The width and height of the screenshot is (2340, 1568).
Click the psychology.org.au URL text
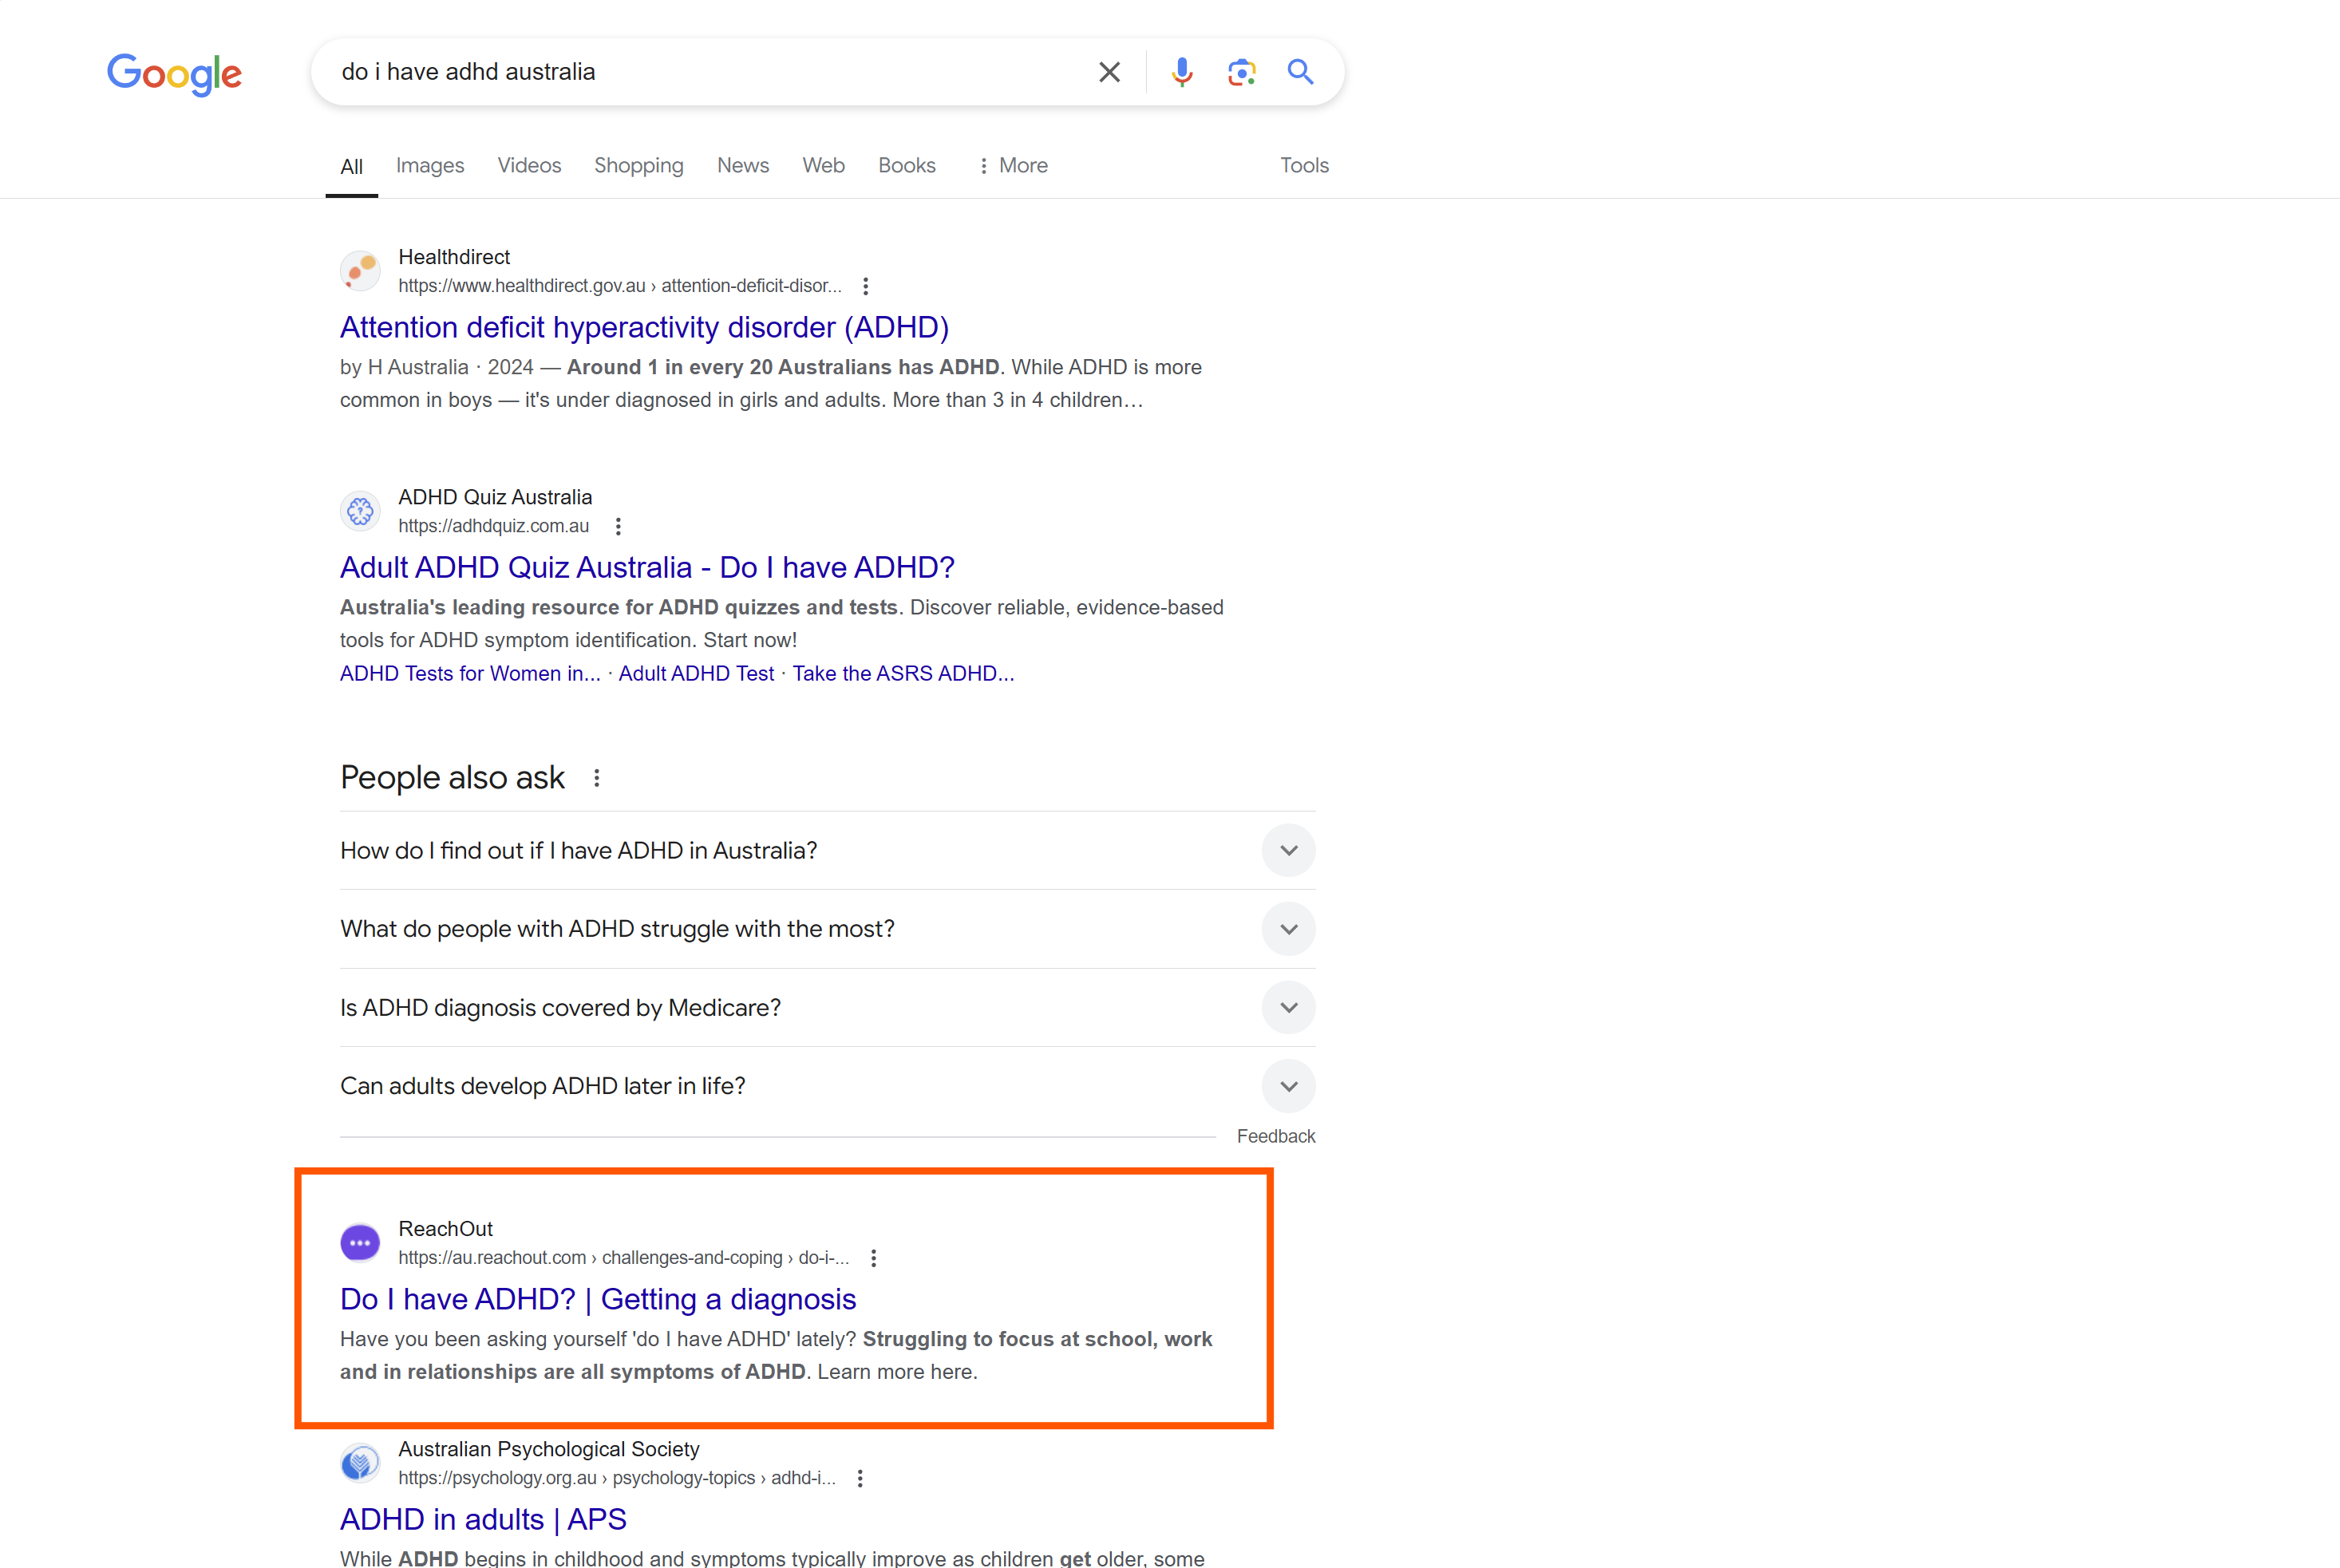tap(617, 1478)
